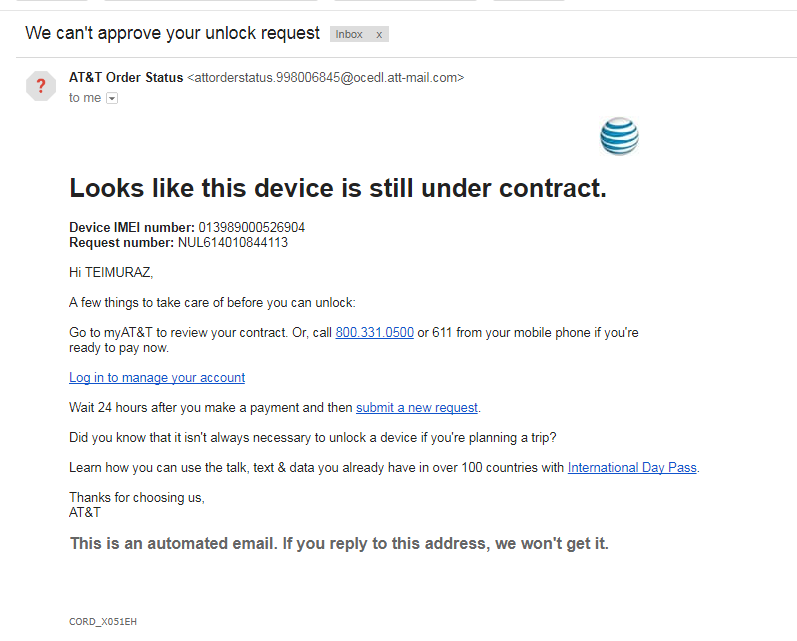Viewport: 797px width, 641px height.
Task: Click the sender name AT&T Order Status
Action: (x=126, y=77)
